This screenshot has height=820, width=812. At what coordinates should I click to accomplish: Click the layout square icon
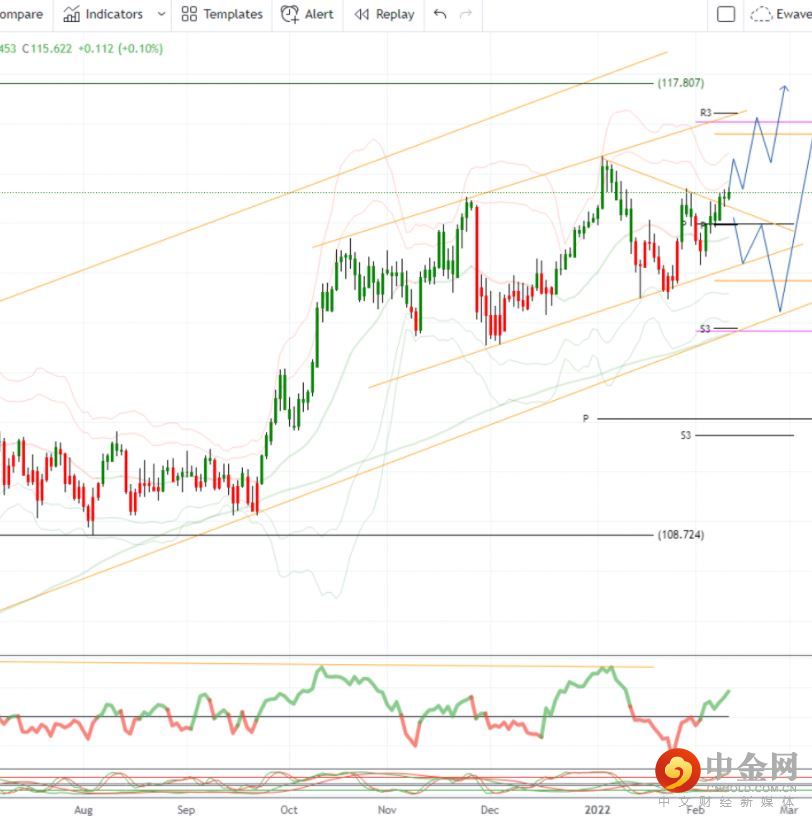point(725,14)
